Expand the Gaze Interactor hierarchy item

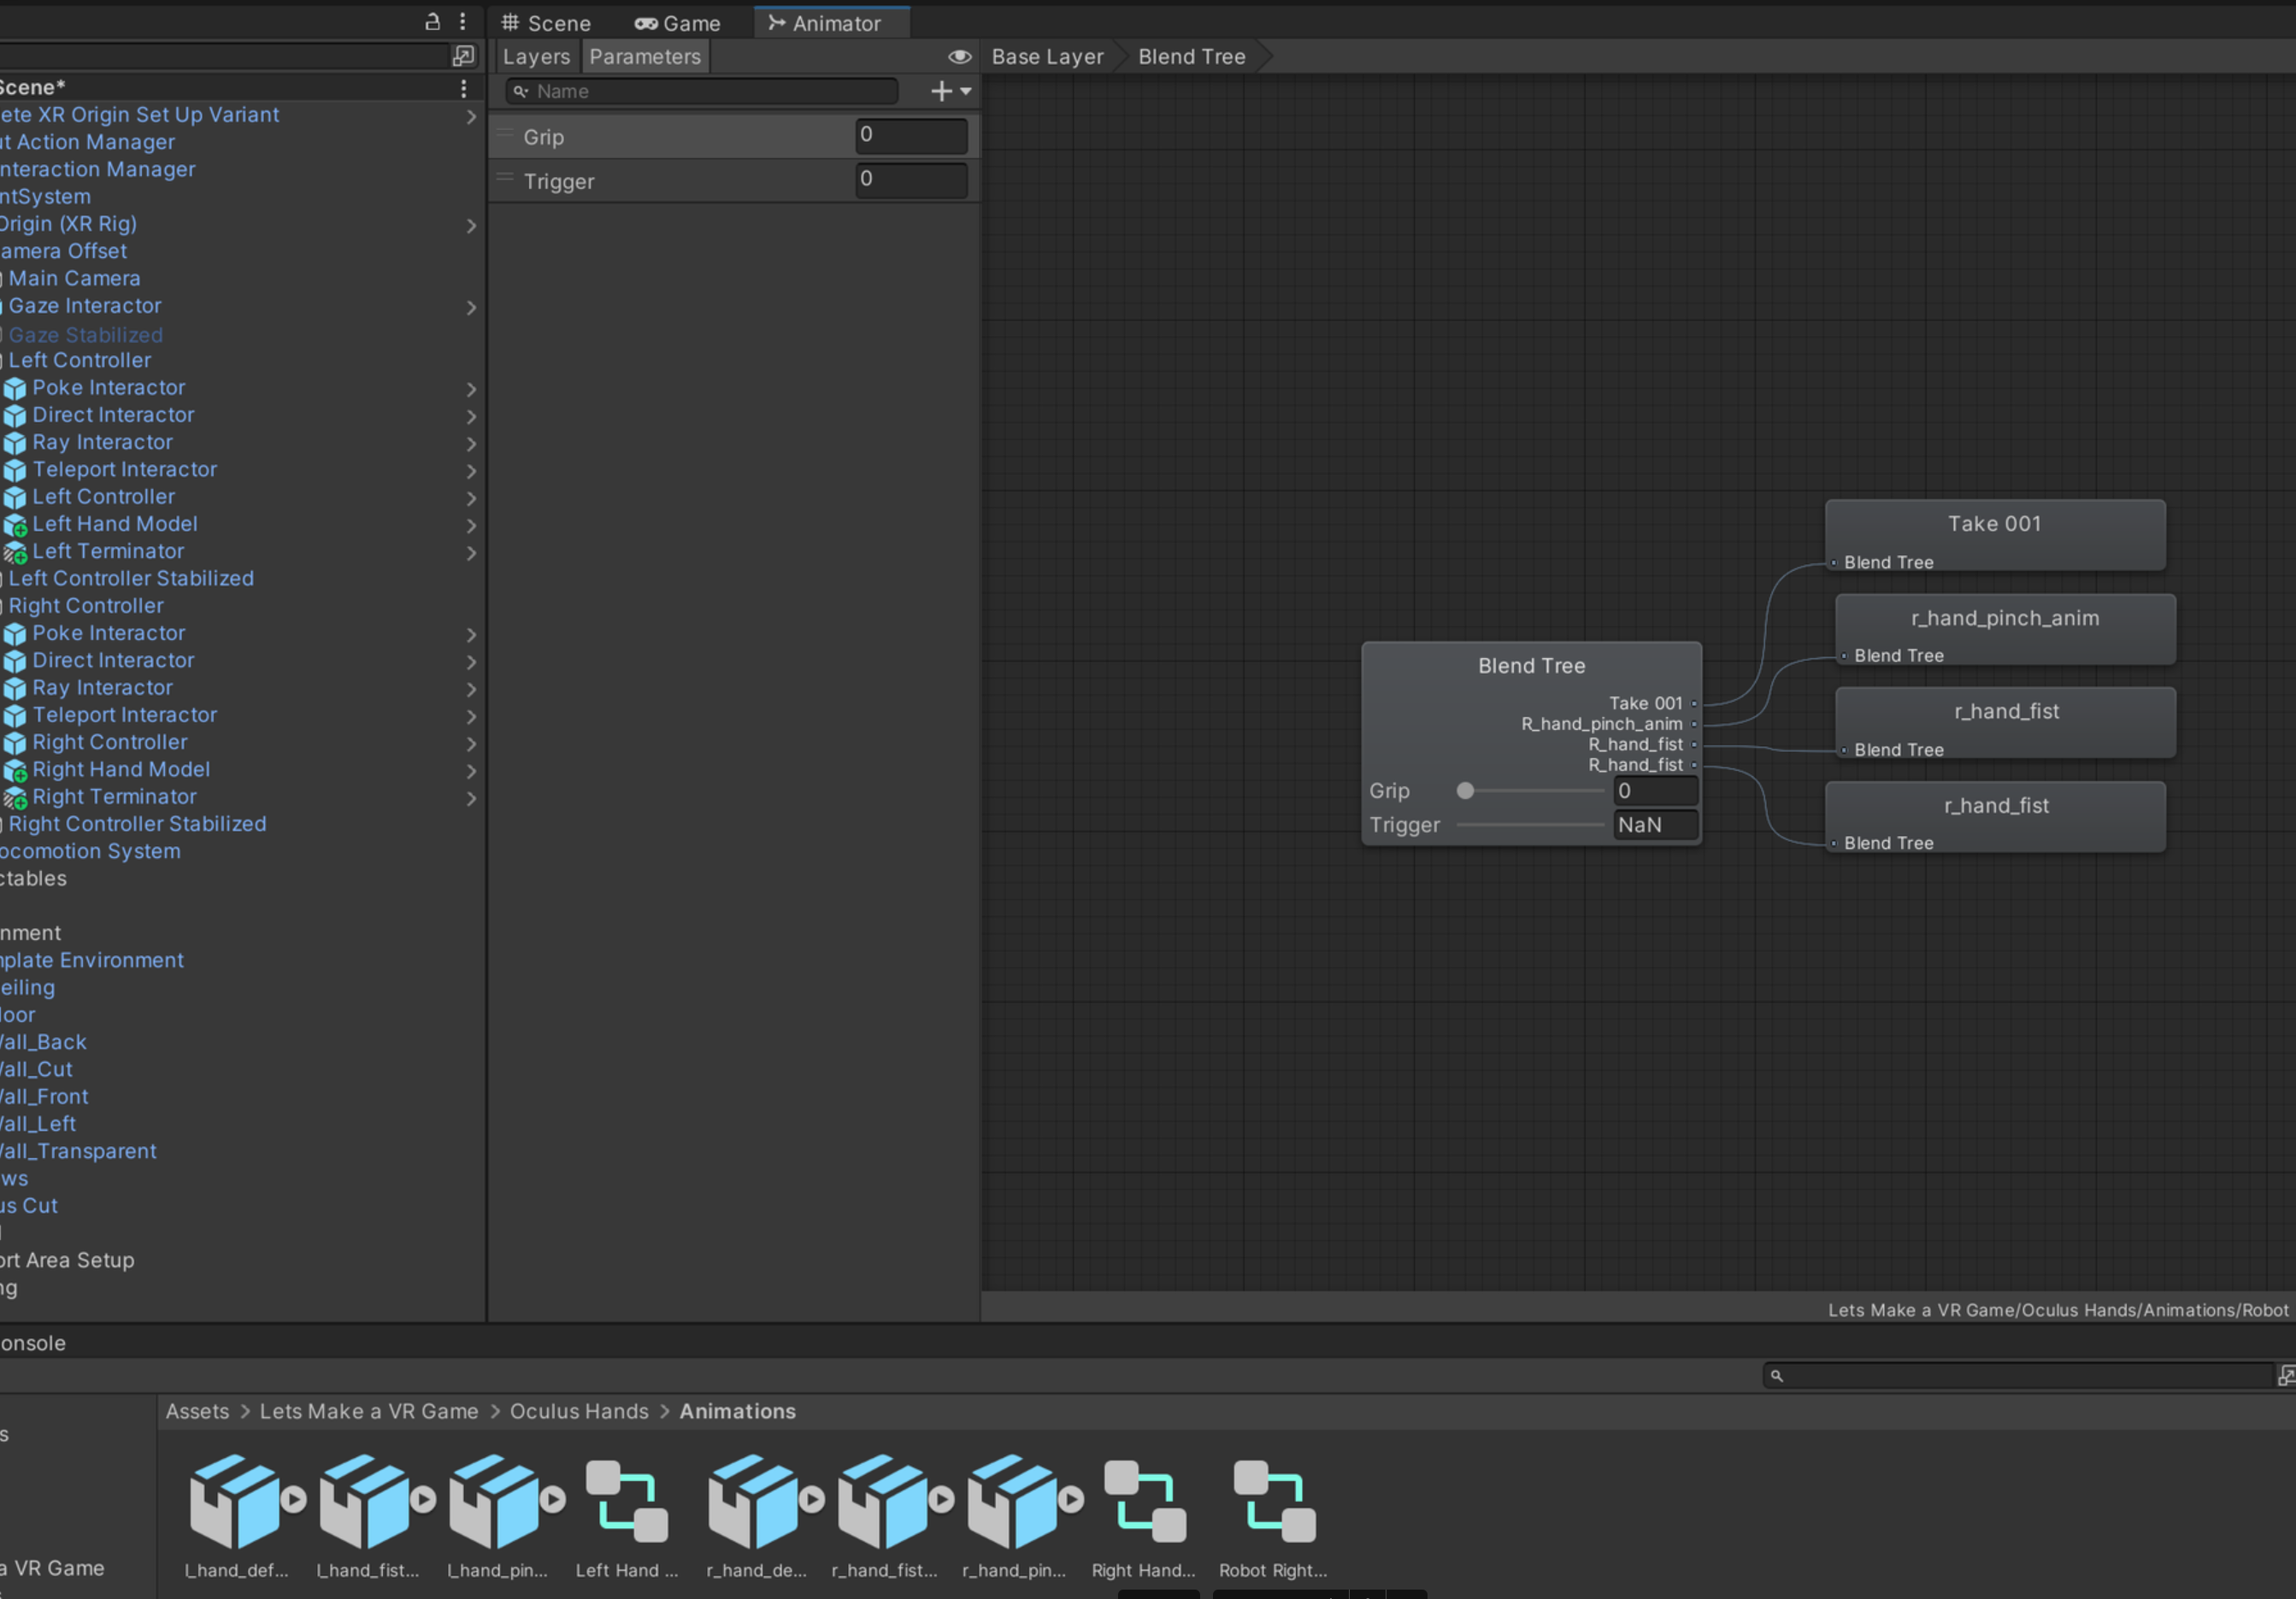(471, 307)
